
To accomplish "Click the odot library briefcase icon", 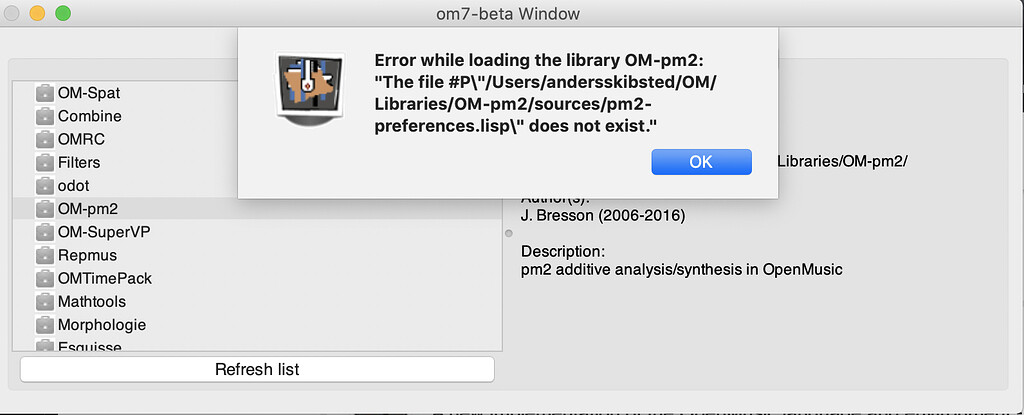I will [x=45, y=186].
